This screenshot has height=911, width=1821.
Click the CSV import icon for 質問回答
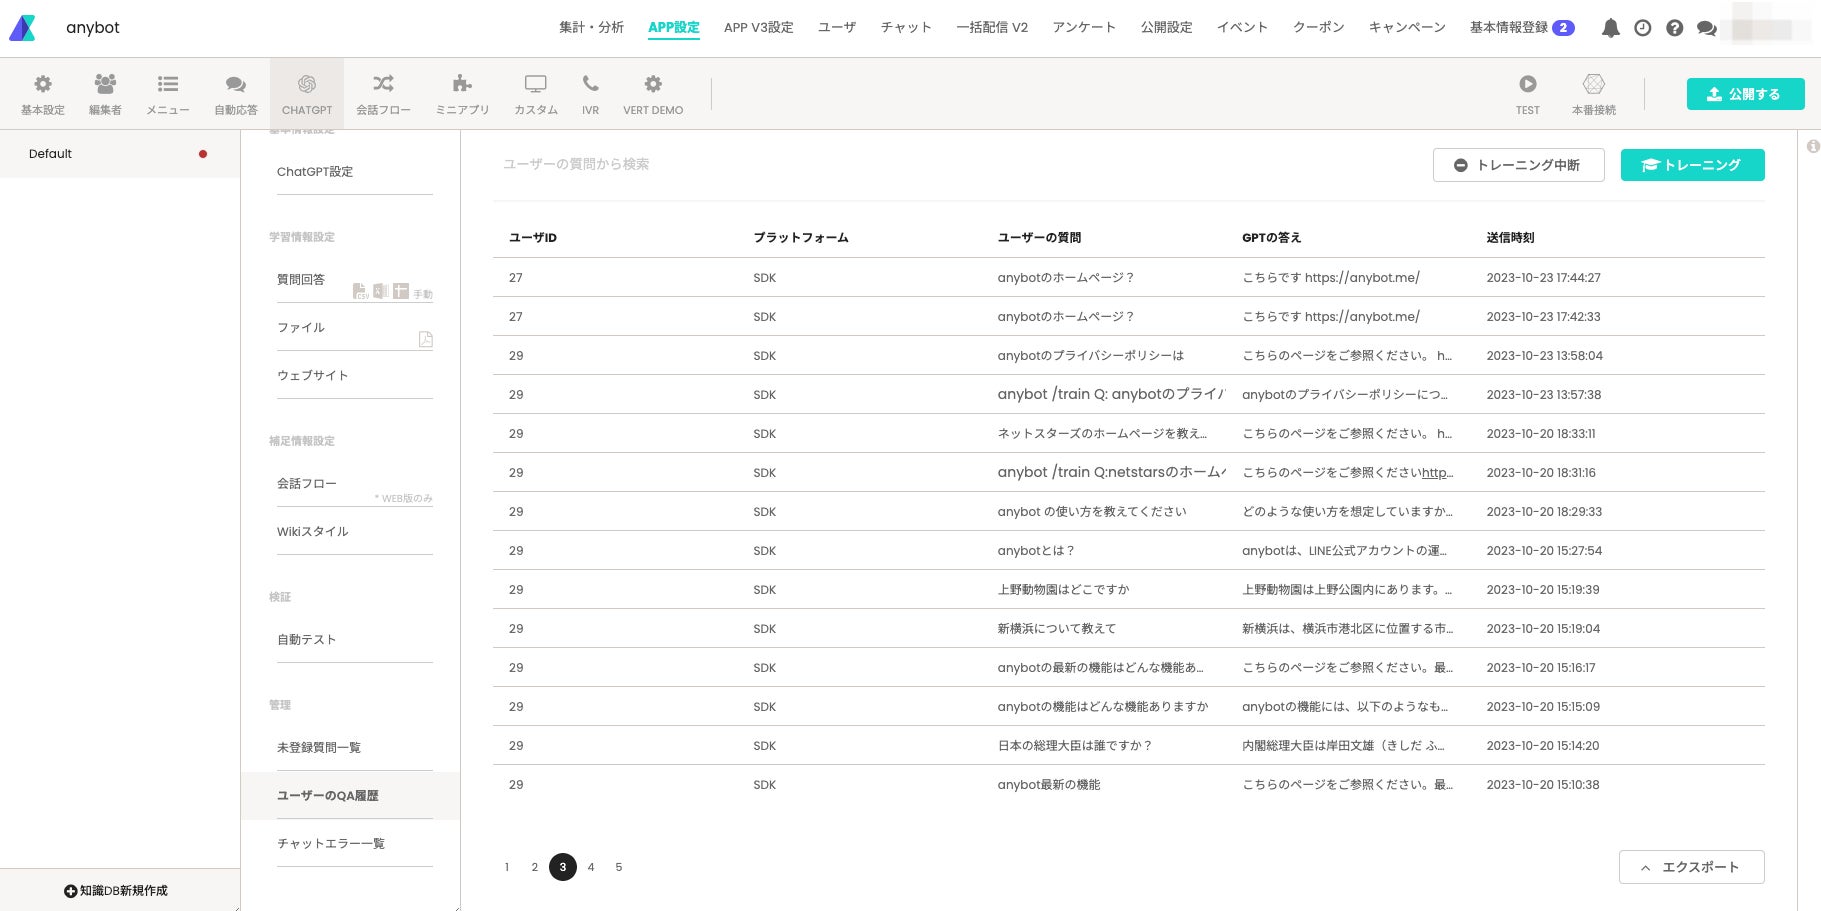(x=360, y=291)
